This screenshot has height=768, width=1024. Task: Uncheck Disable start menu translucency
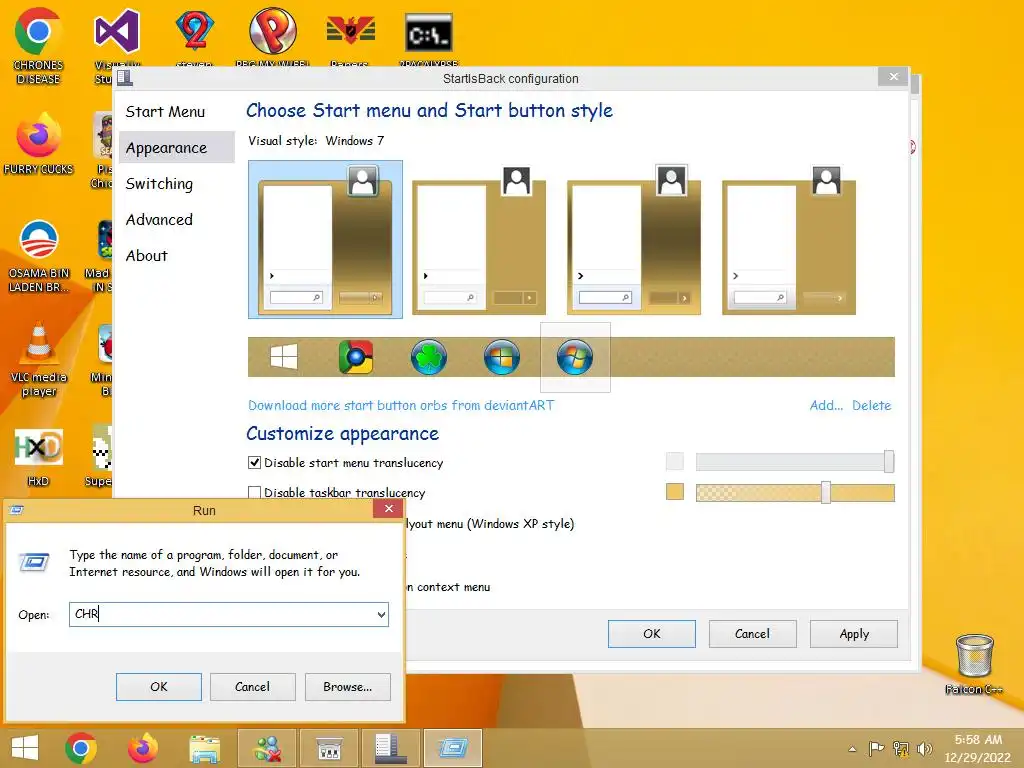[255, 462]
